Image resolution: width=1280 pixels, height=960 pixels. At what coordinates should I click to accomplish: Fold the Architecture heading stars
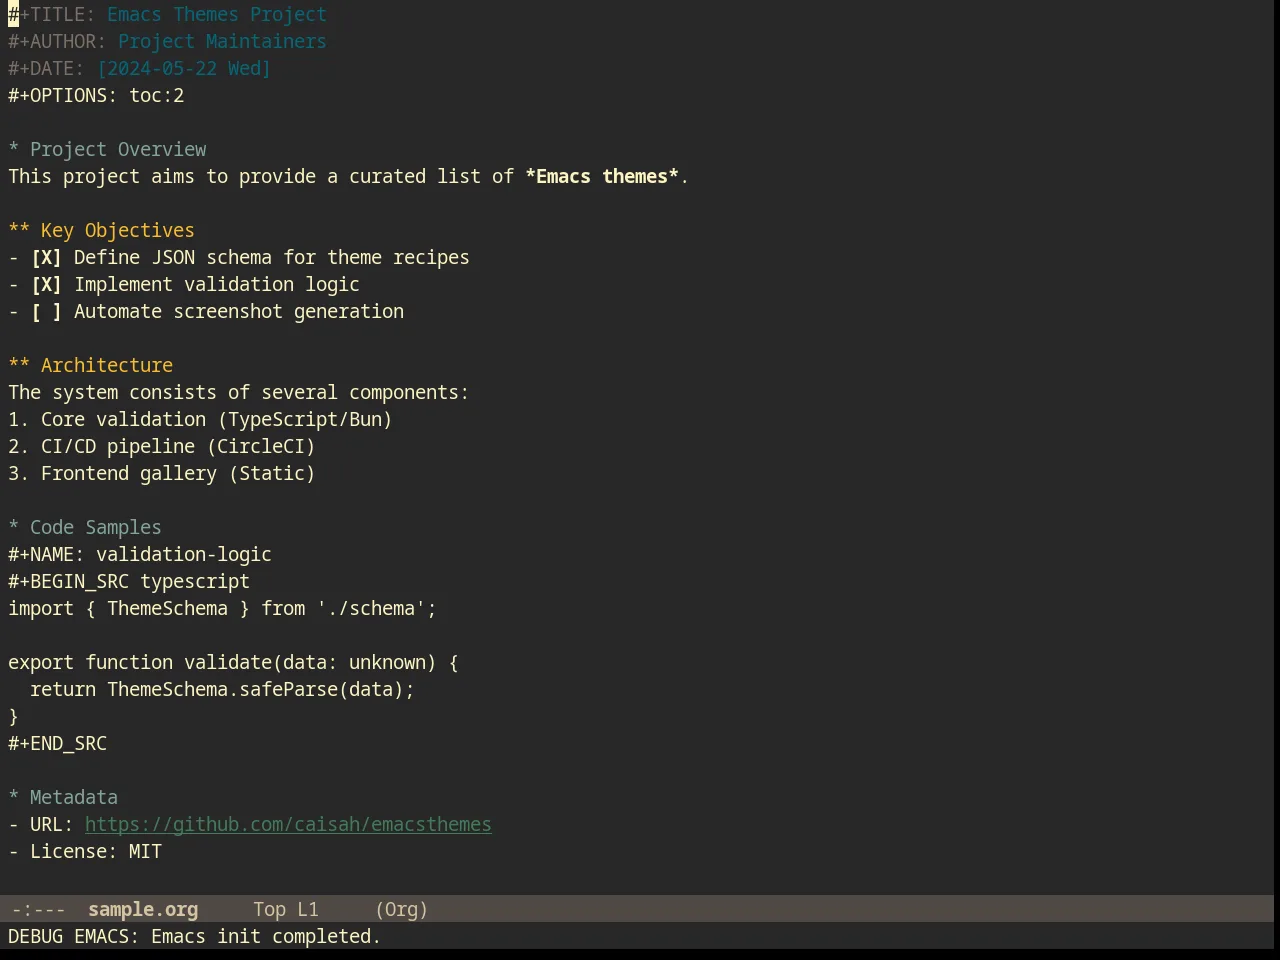(x=19, y=366)
